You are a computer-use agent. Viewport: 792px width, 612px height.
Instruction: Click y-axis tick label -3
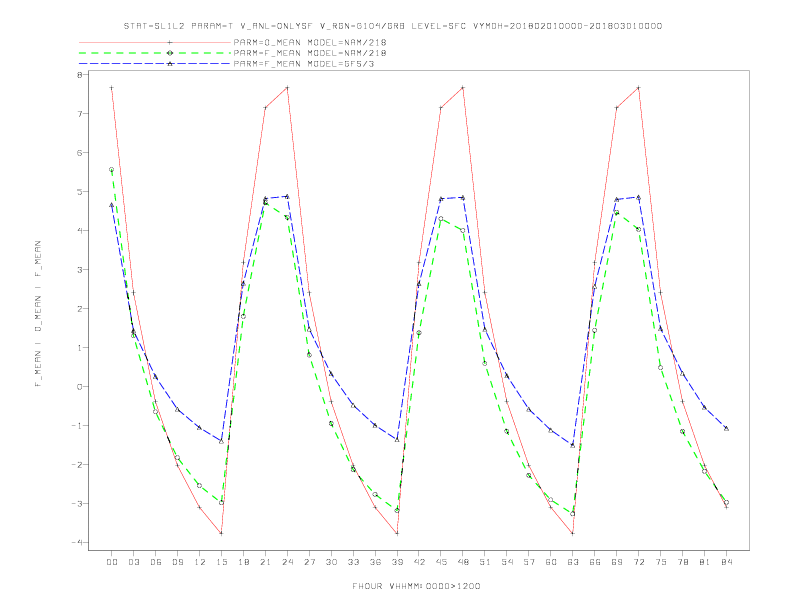tap(76, 503)
